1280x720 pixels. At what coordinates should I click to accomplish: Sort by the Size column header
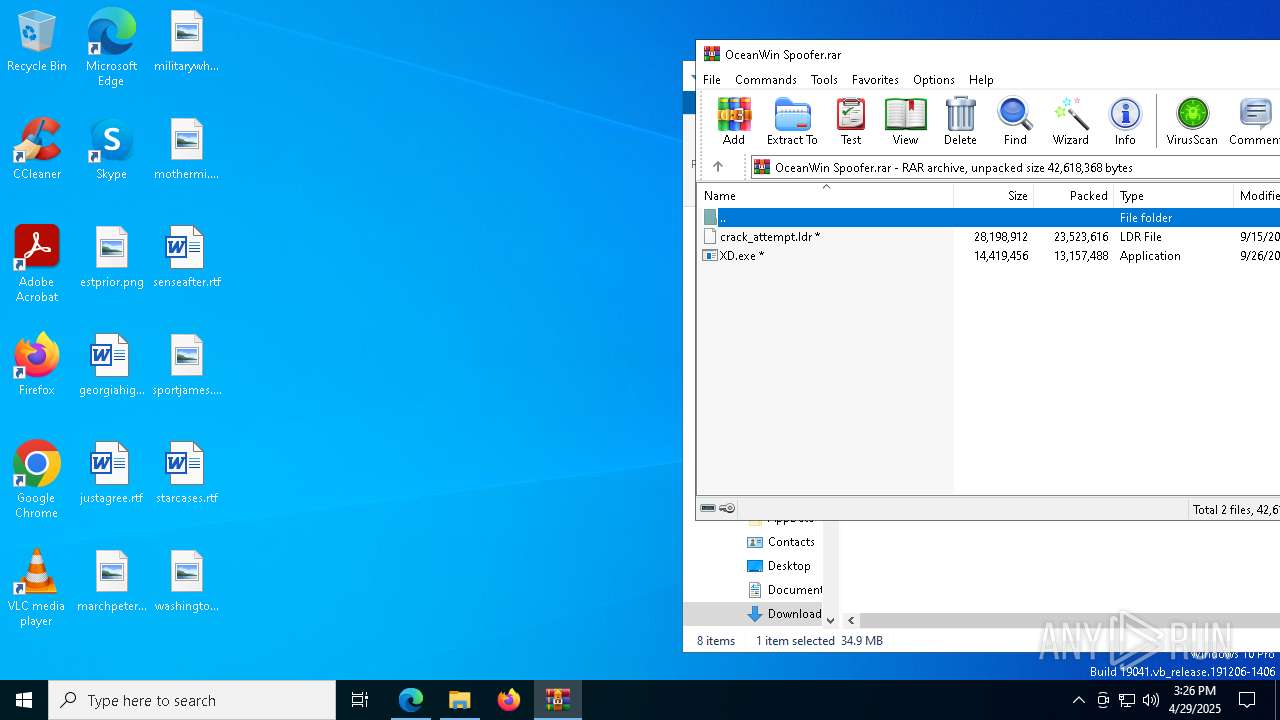(x=994, y=195)
